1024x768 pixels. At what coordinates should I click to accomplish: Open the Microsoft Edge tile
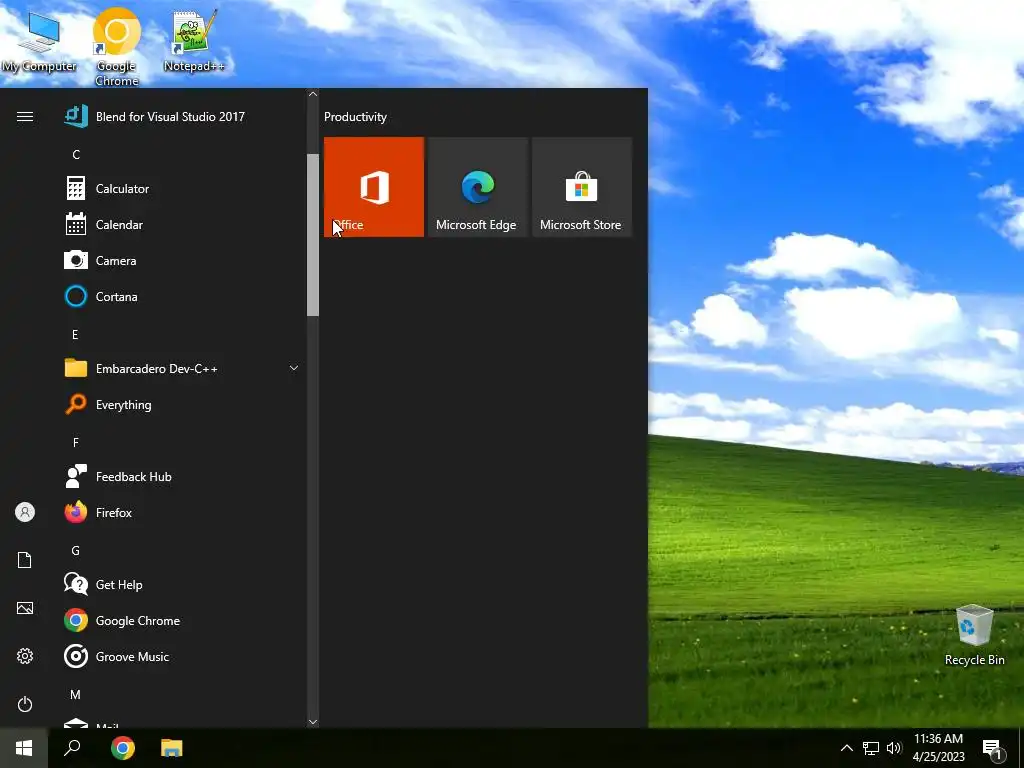coord(477,187)
